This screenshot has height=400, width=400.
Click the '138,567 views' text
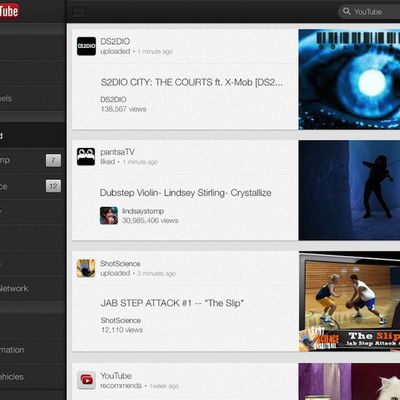[x=123, y=109]
